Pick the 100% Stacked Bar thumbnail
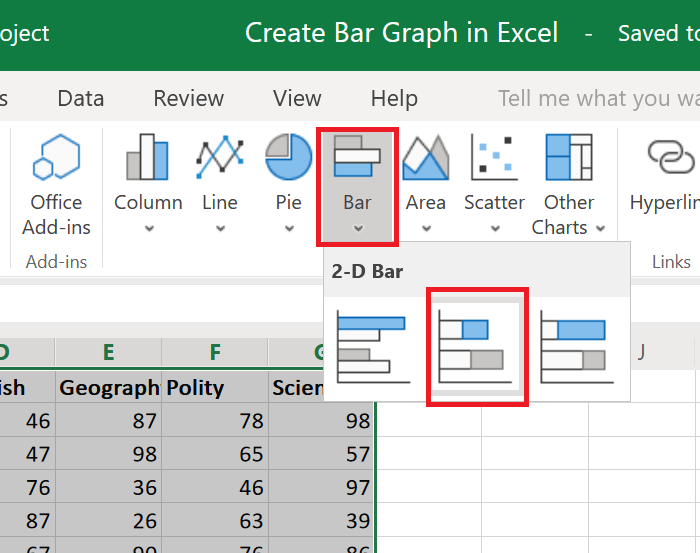700x553 pixels. [x=574, y=346]
